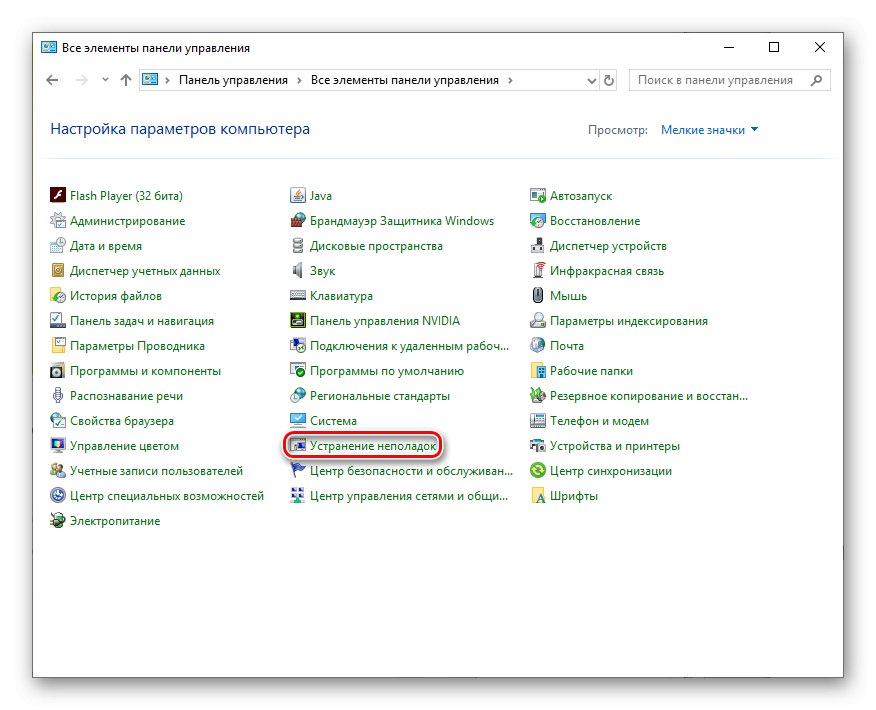
Task: Focus the Поиск в панели управления field
Action: (x=730, y=80)
